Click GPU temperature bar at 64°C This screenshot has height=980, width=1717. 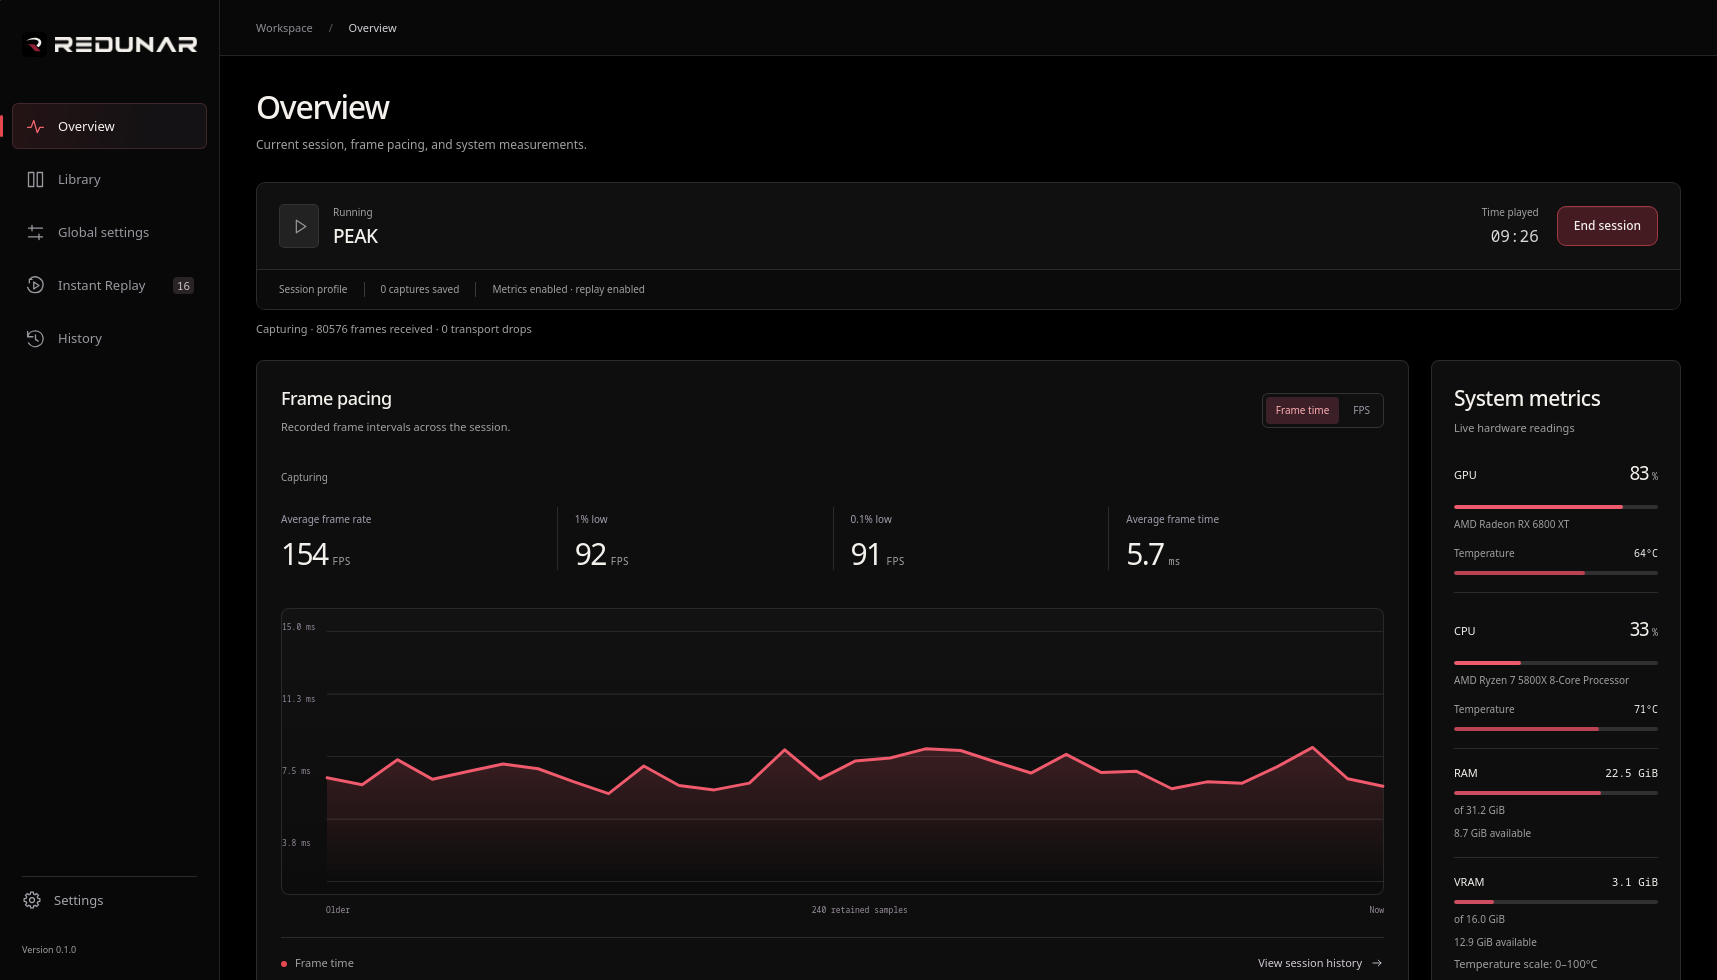(1556, 573)
